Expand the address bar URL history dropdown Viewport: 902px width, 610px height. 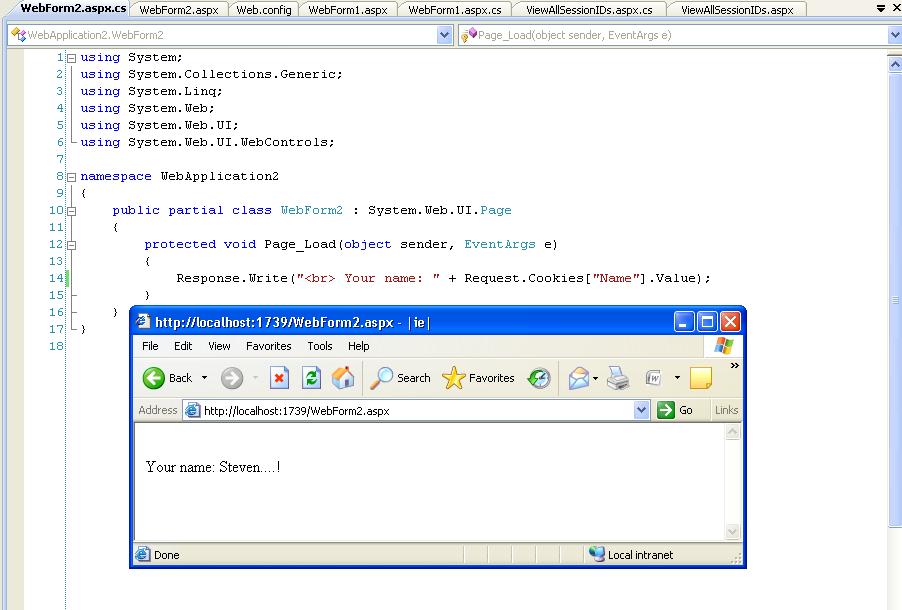(642, 410)
